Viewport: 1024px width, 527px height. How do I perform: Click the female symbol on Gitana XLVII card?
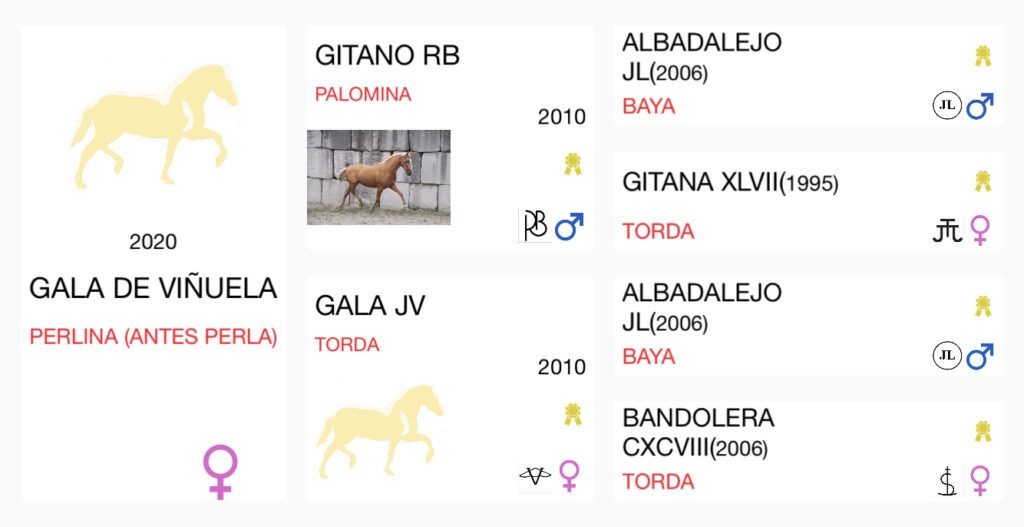coord(980,231)
